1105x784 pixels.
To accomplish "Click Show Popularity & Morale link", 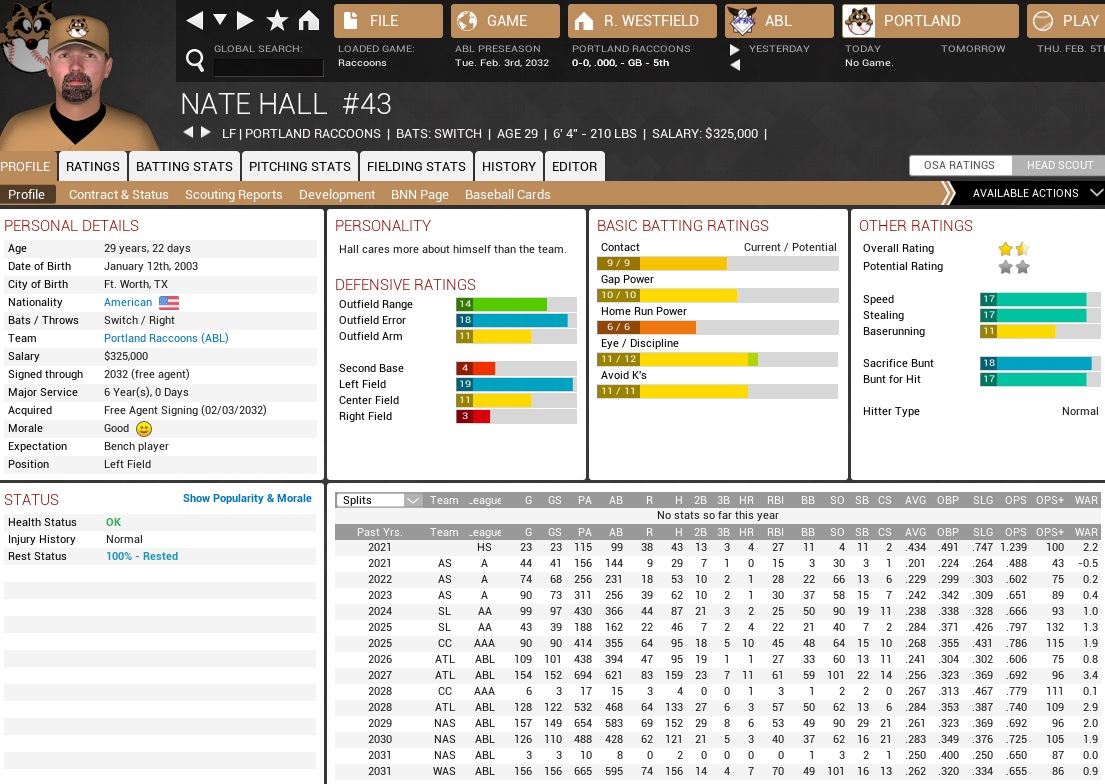I will (x=247, y=498).
